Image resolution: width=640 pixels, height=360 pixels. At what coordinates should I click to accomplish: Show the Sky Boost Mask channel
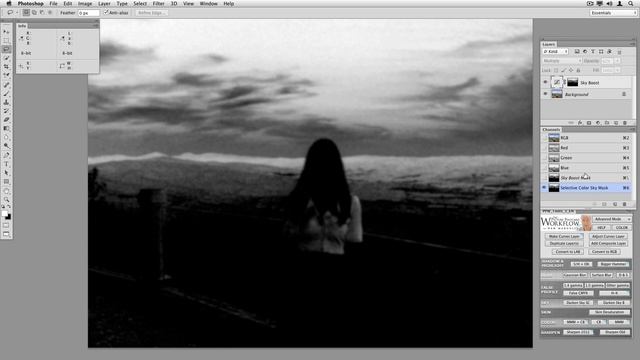tap(544, 178)
